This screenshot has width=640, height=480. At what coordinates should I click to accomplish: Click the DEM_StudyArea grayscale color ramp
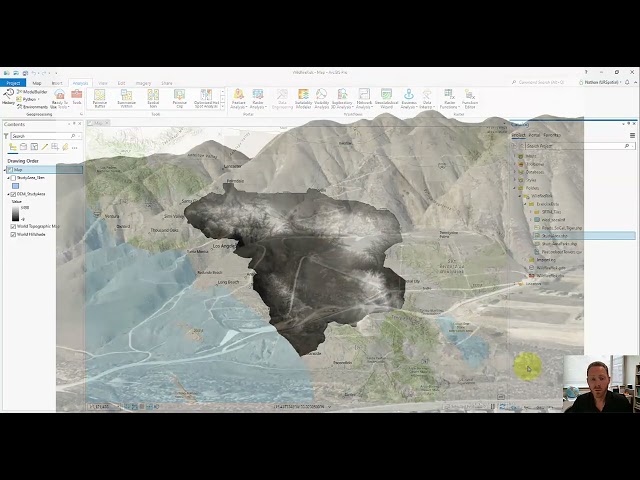click(x=16, y=213)
